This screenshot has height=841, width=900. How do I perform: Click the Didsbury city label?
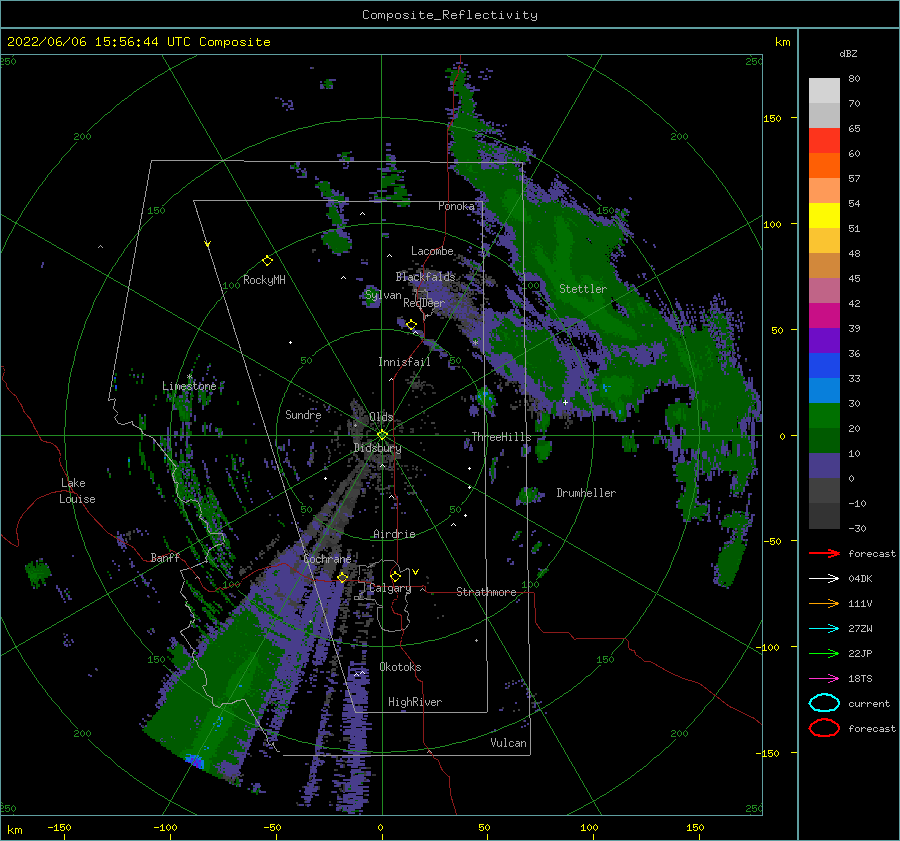378,448
